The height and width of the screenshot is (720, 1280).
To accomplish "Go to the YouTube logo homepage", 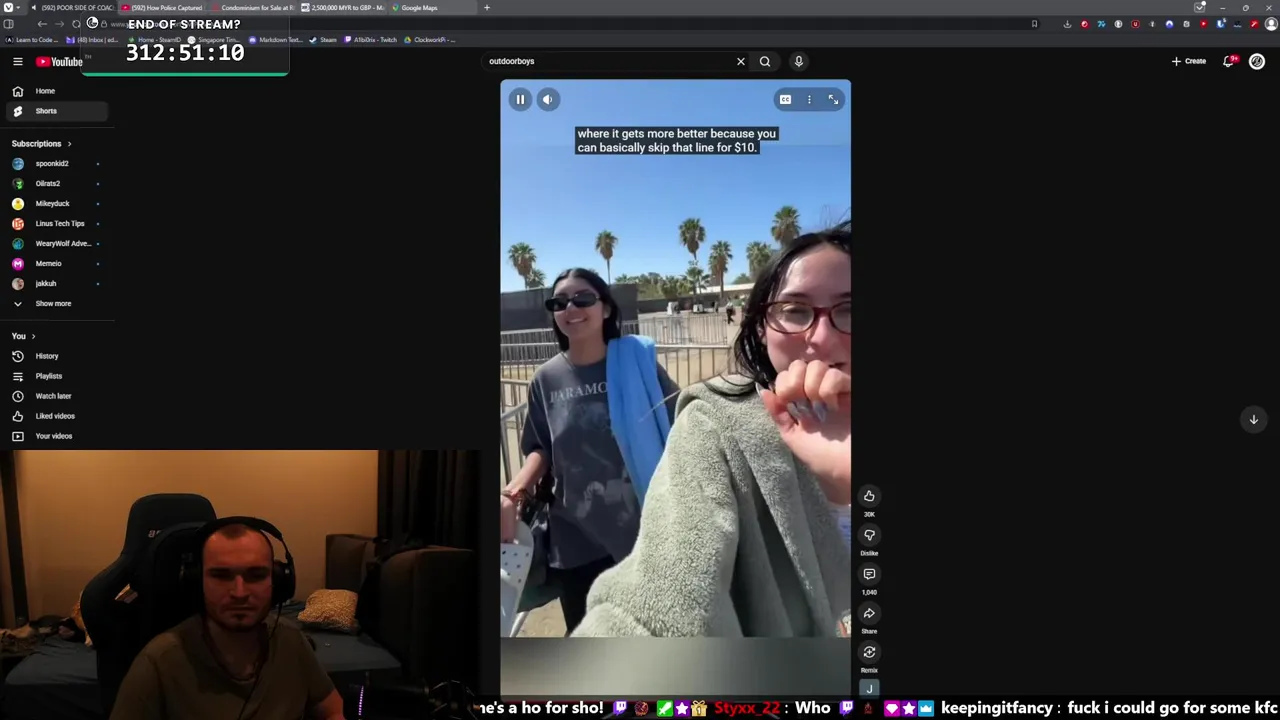I will click(60, 62).
